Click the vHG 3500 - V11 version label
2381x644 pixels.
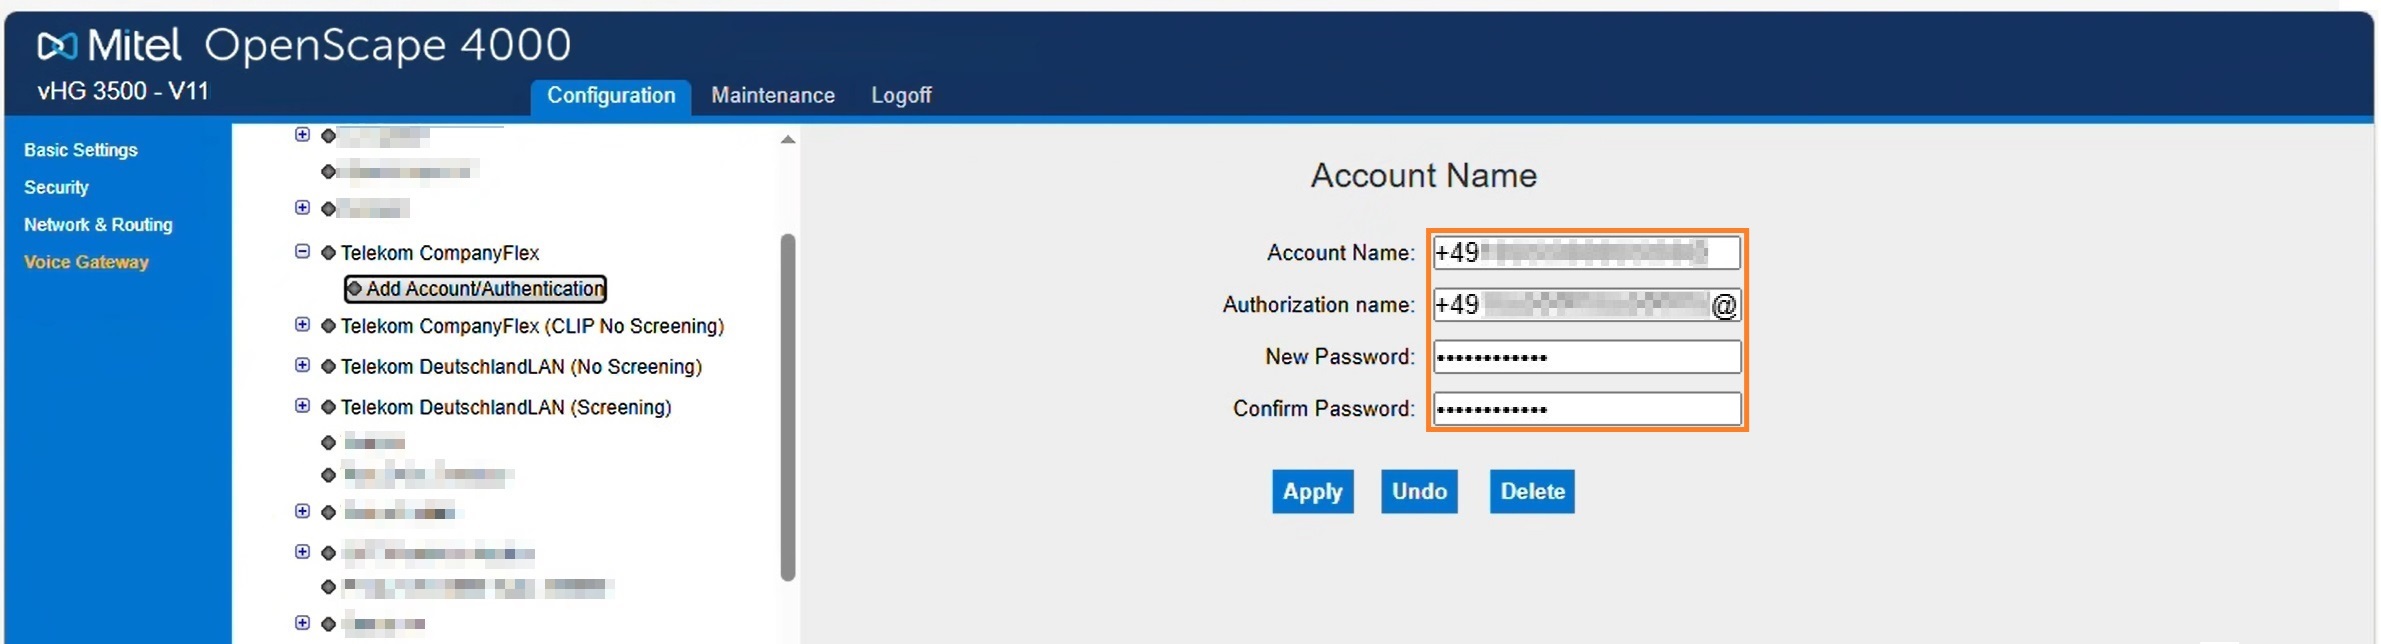pyautogui.click(x=123, y=91)
